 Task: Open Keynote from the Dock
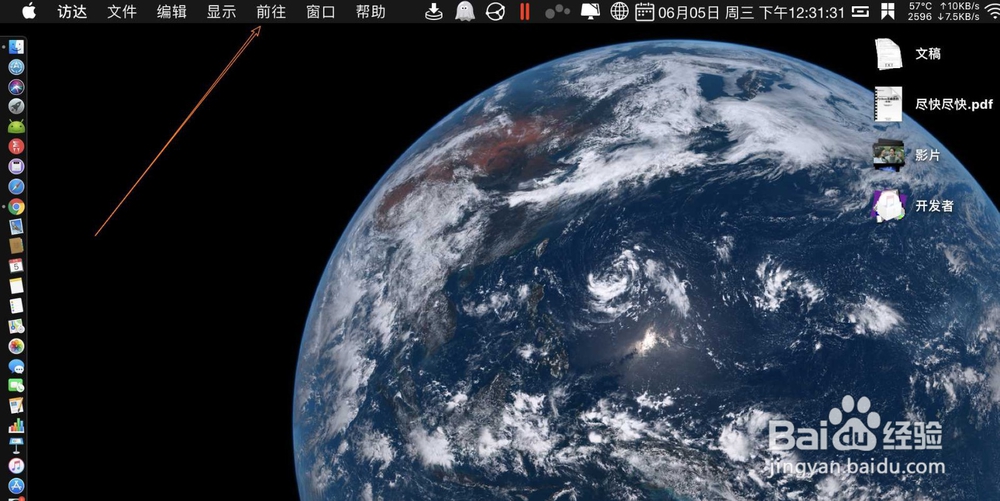(x=16, y=445)
